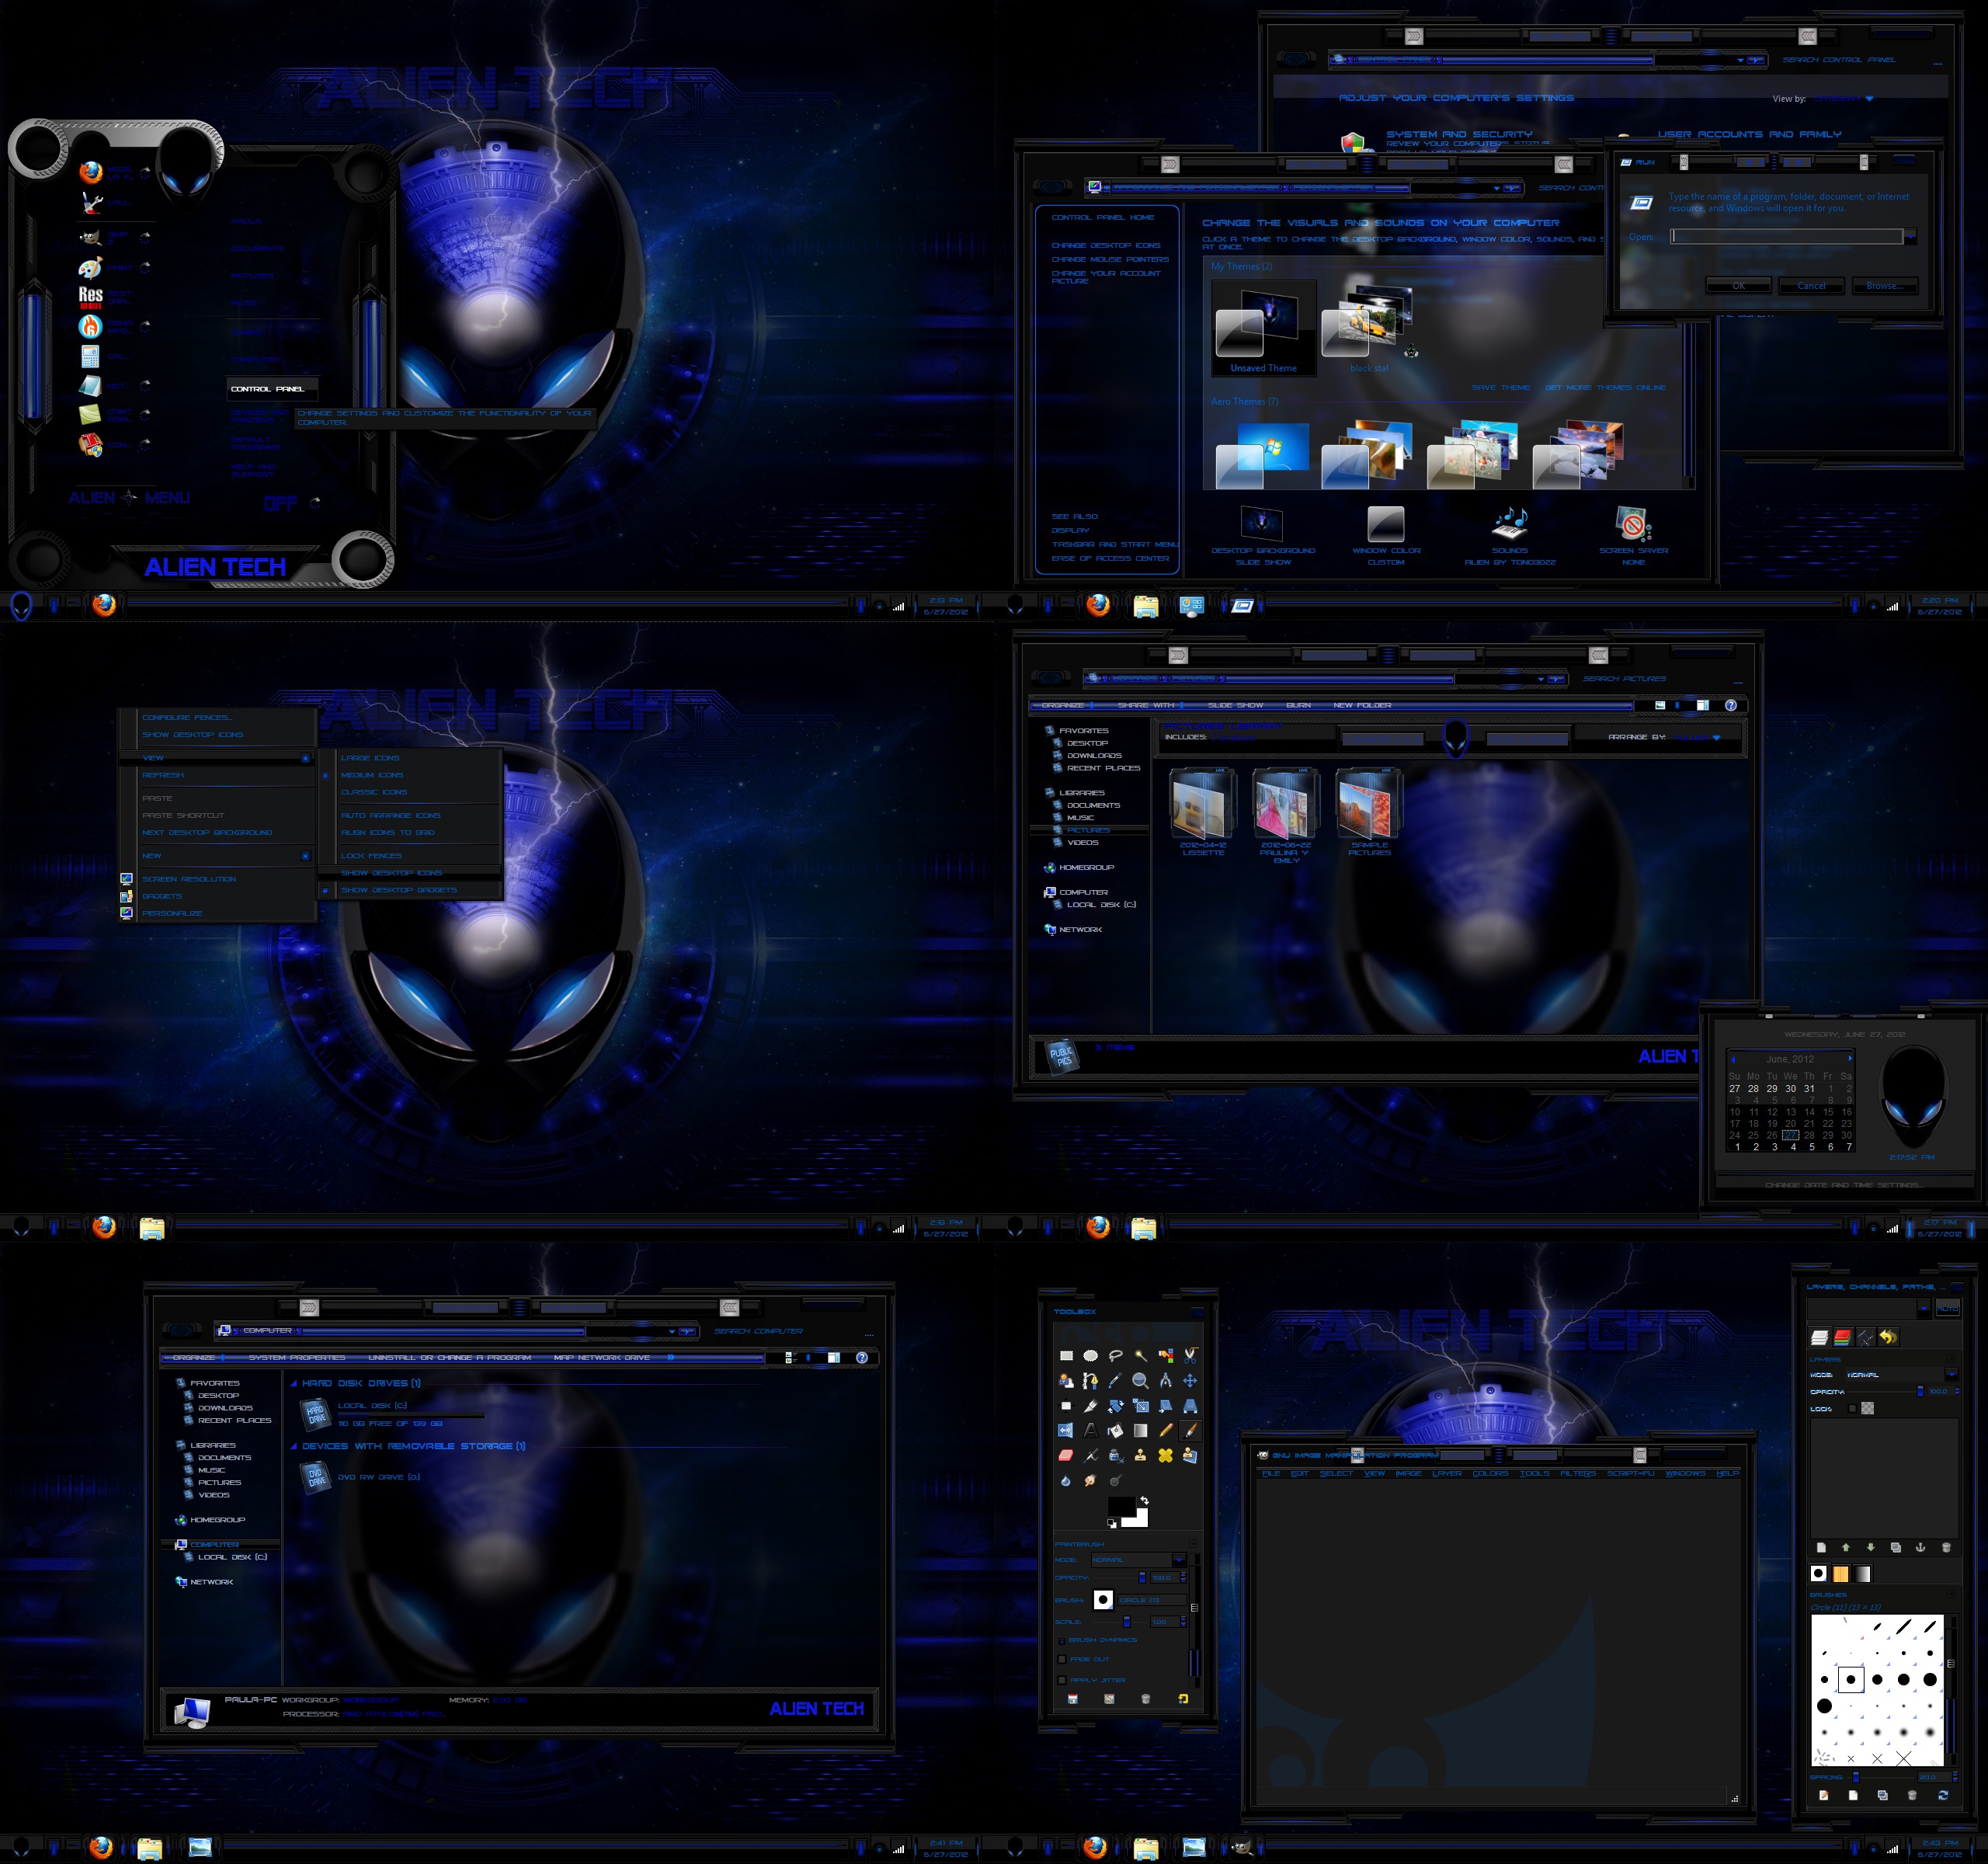Expand the Brush Dynamics section
1988x1864 pixels.
coord(1062,1641)
